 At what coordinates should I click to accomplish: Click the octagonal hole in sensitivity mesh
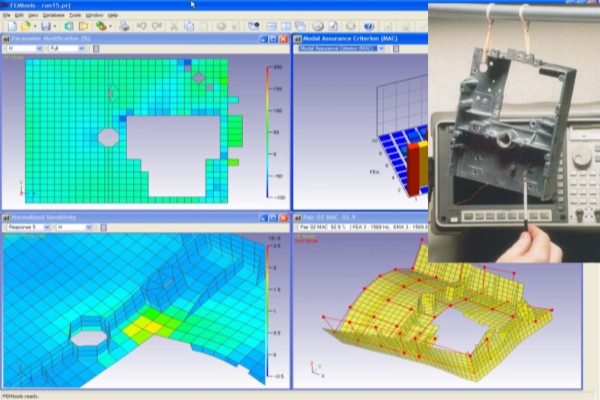[89, 338]
